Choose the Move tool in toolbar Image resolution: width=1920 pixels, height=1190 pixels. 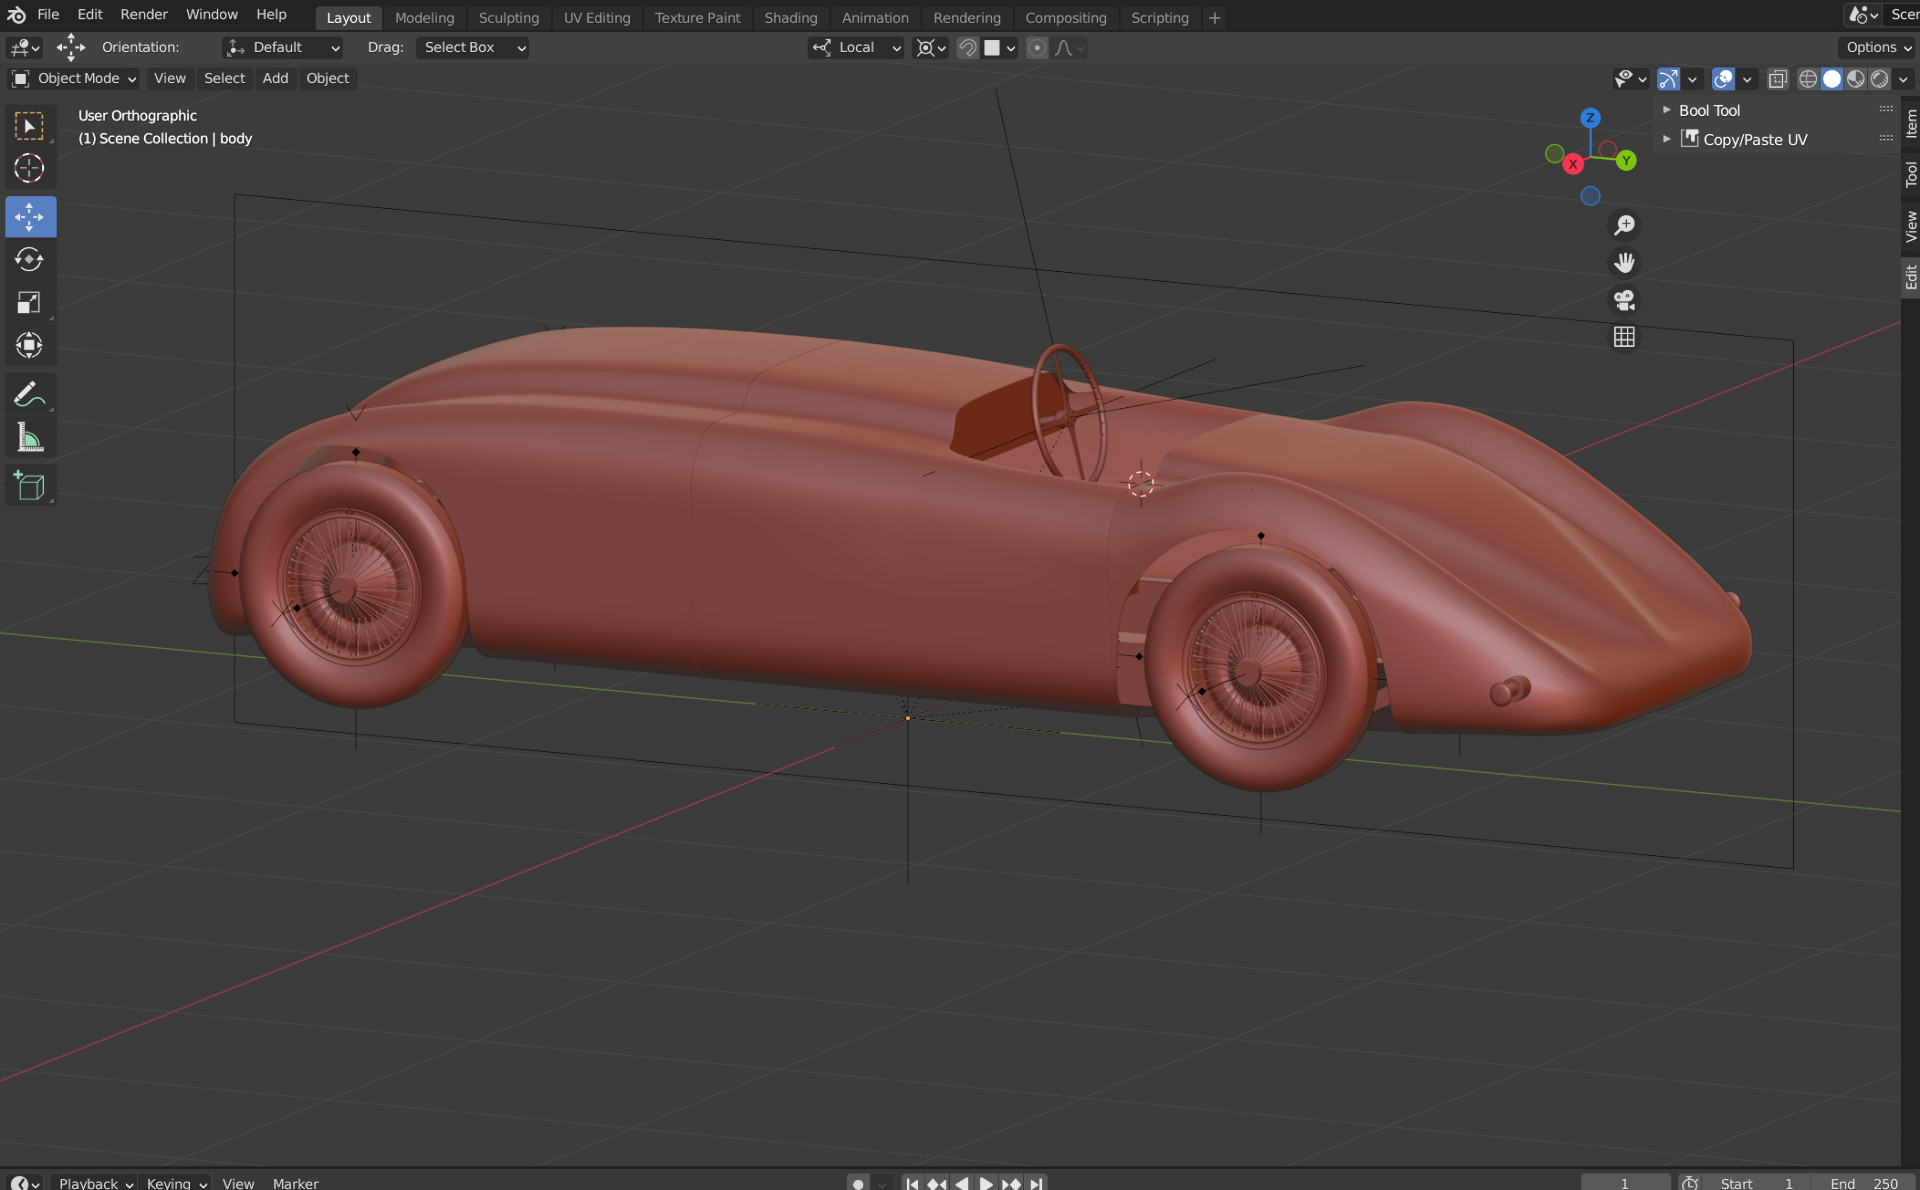(x=29, y=216)
